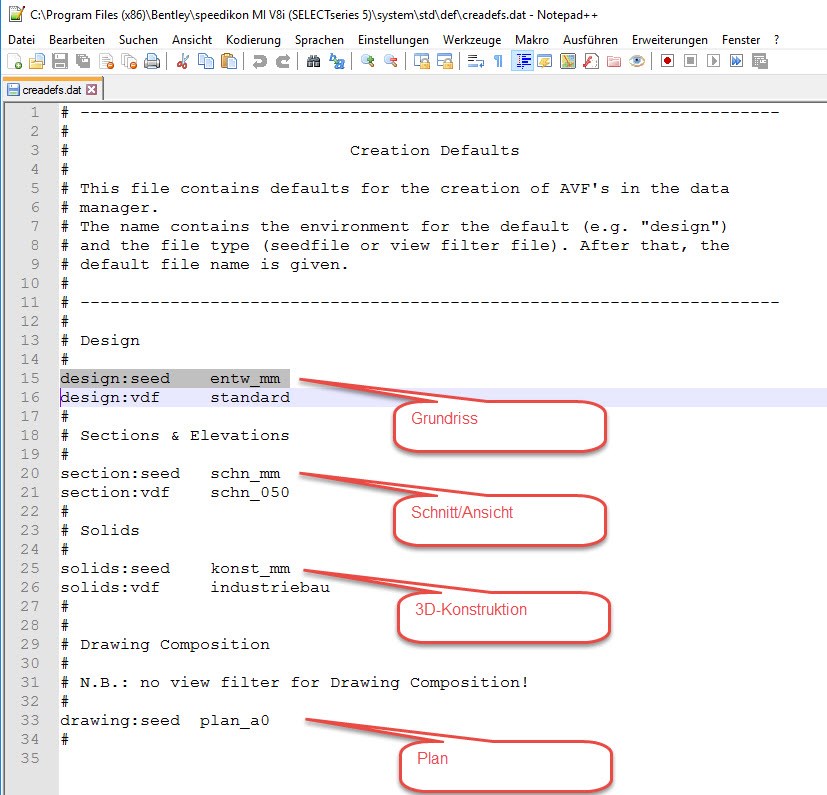
Task: Open the ? help menu
Action: point(776,40)
